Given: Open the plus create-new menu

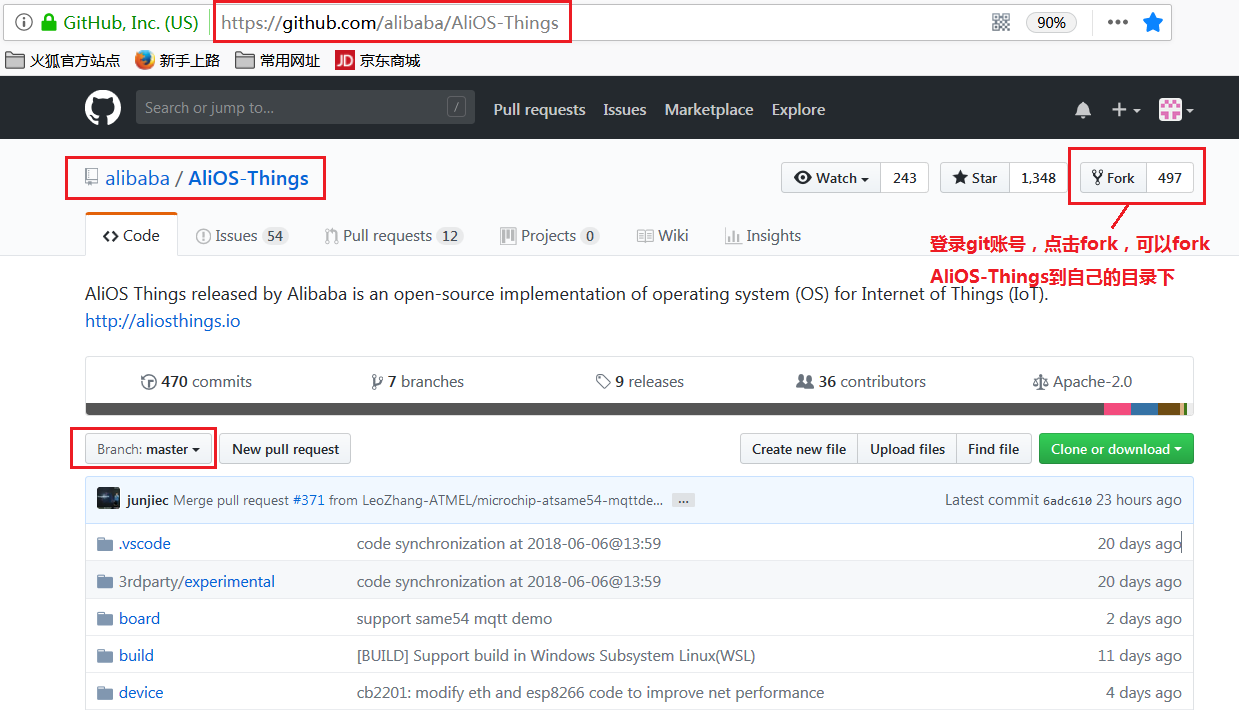Looking at the screenshot, I should (1126, 110).
